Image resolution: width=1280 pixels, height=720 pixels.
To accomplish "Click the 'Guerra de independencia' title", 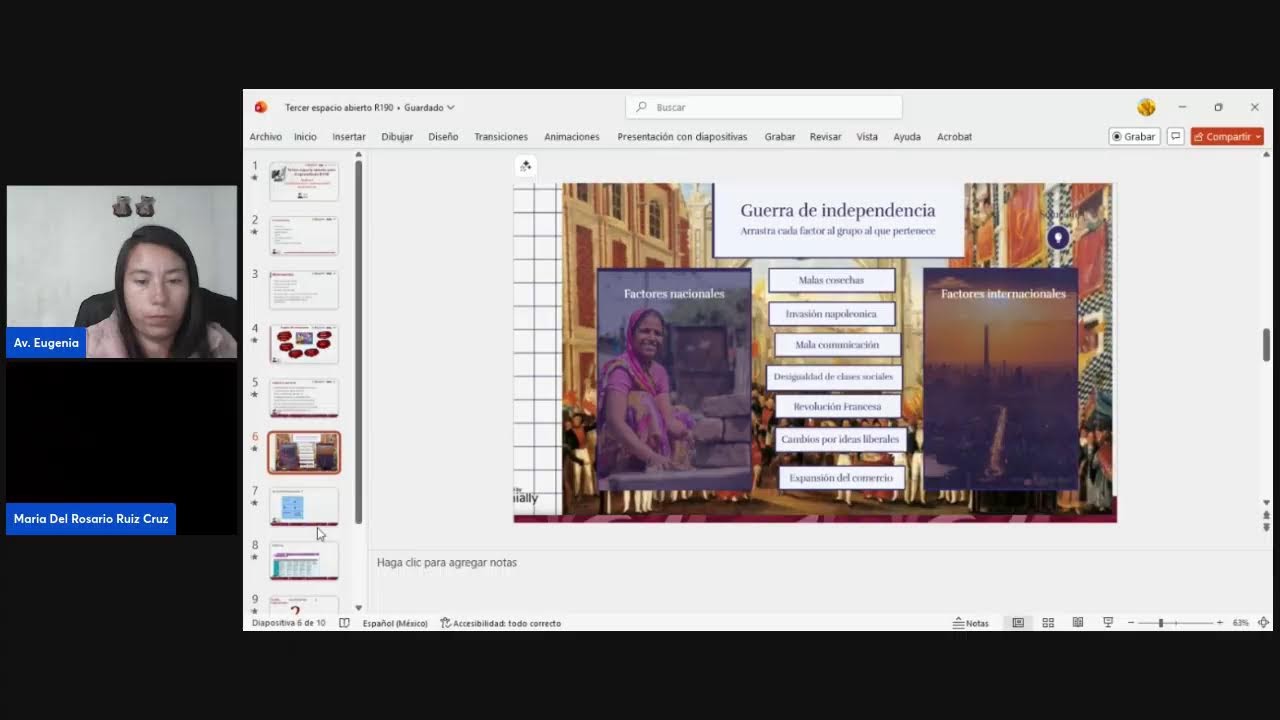I will 838,210.
